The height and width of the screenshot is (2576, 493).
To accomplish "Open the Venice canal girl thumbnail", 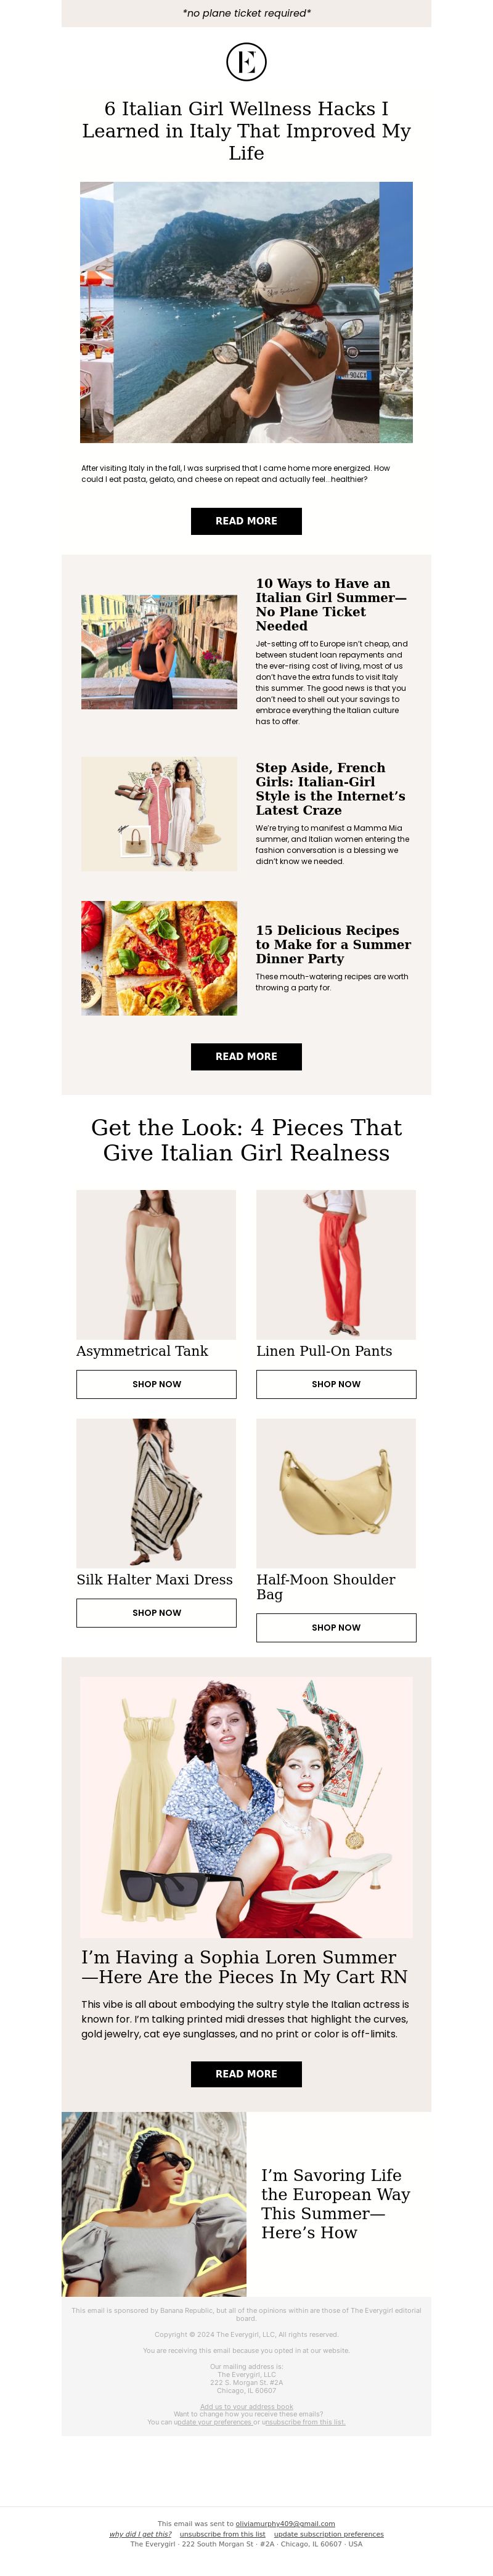I will [x=159, y=652].
